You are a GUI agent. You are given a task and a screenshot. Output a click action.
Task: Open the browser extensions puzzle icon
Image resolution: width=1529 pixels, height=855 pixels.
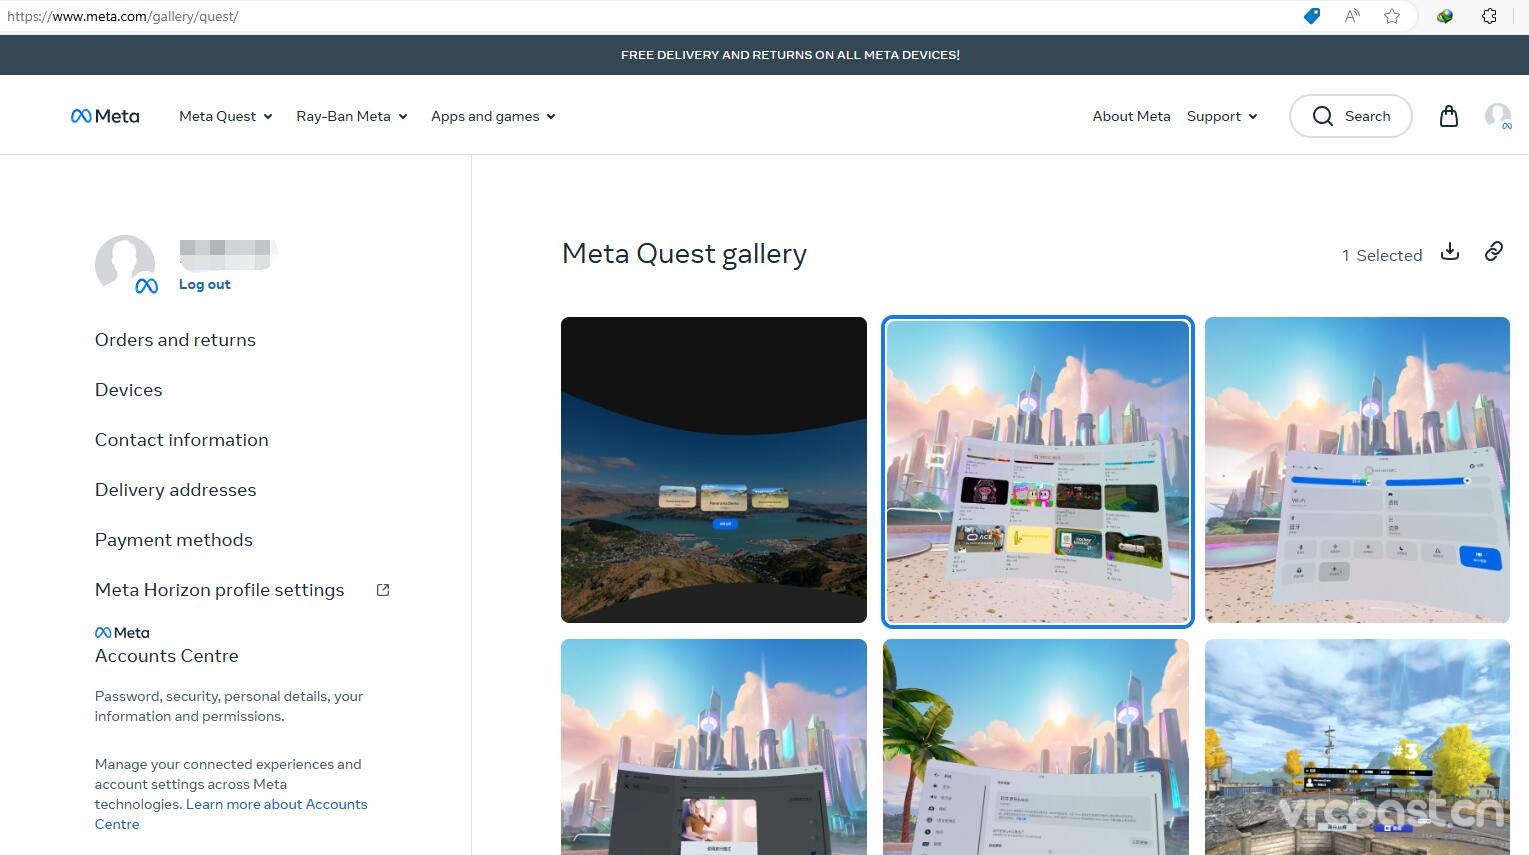click(1489, 16)
